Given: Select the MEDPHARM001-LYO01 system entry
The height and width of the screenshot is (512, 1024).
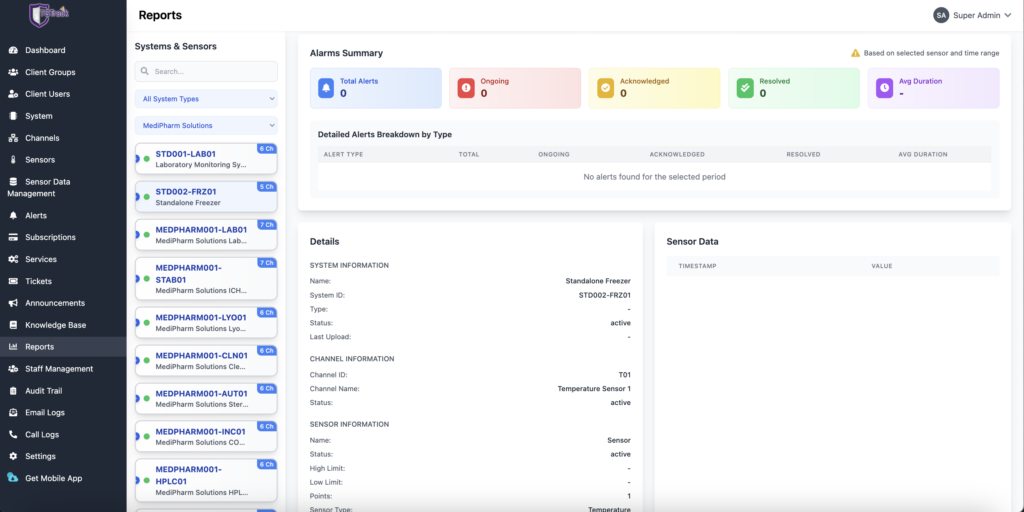Looking at the screenshot, I should coord(205,322).
